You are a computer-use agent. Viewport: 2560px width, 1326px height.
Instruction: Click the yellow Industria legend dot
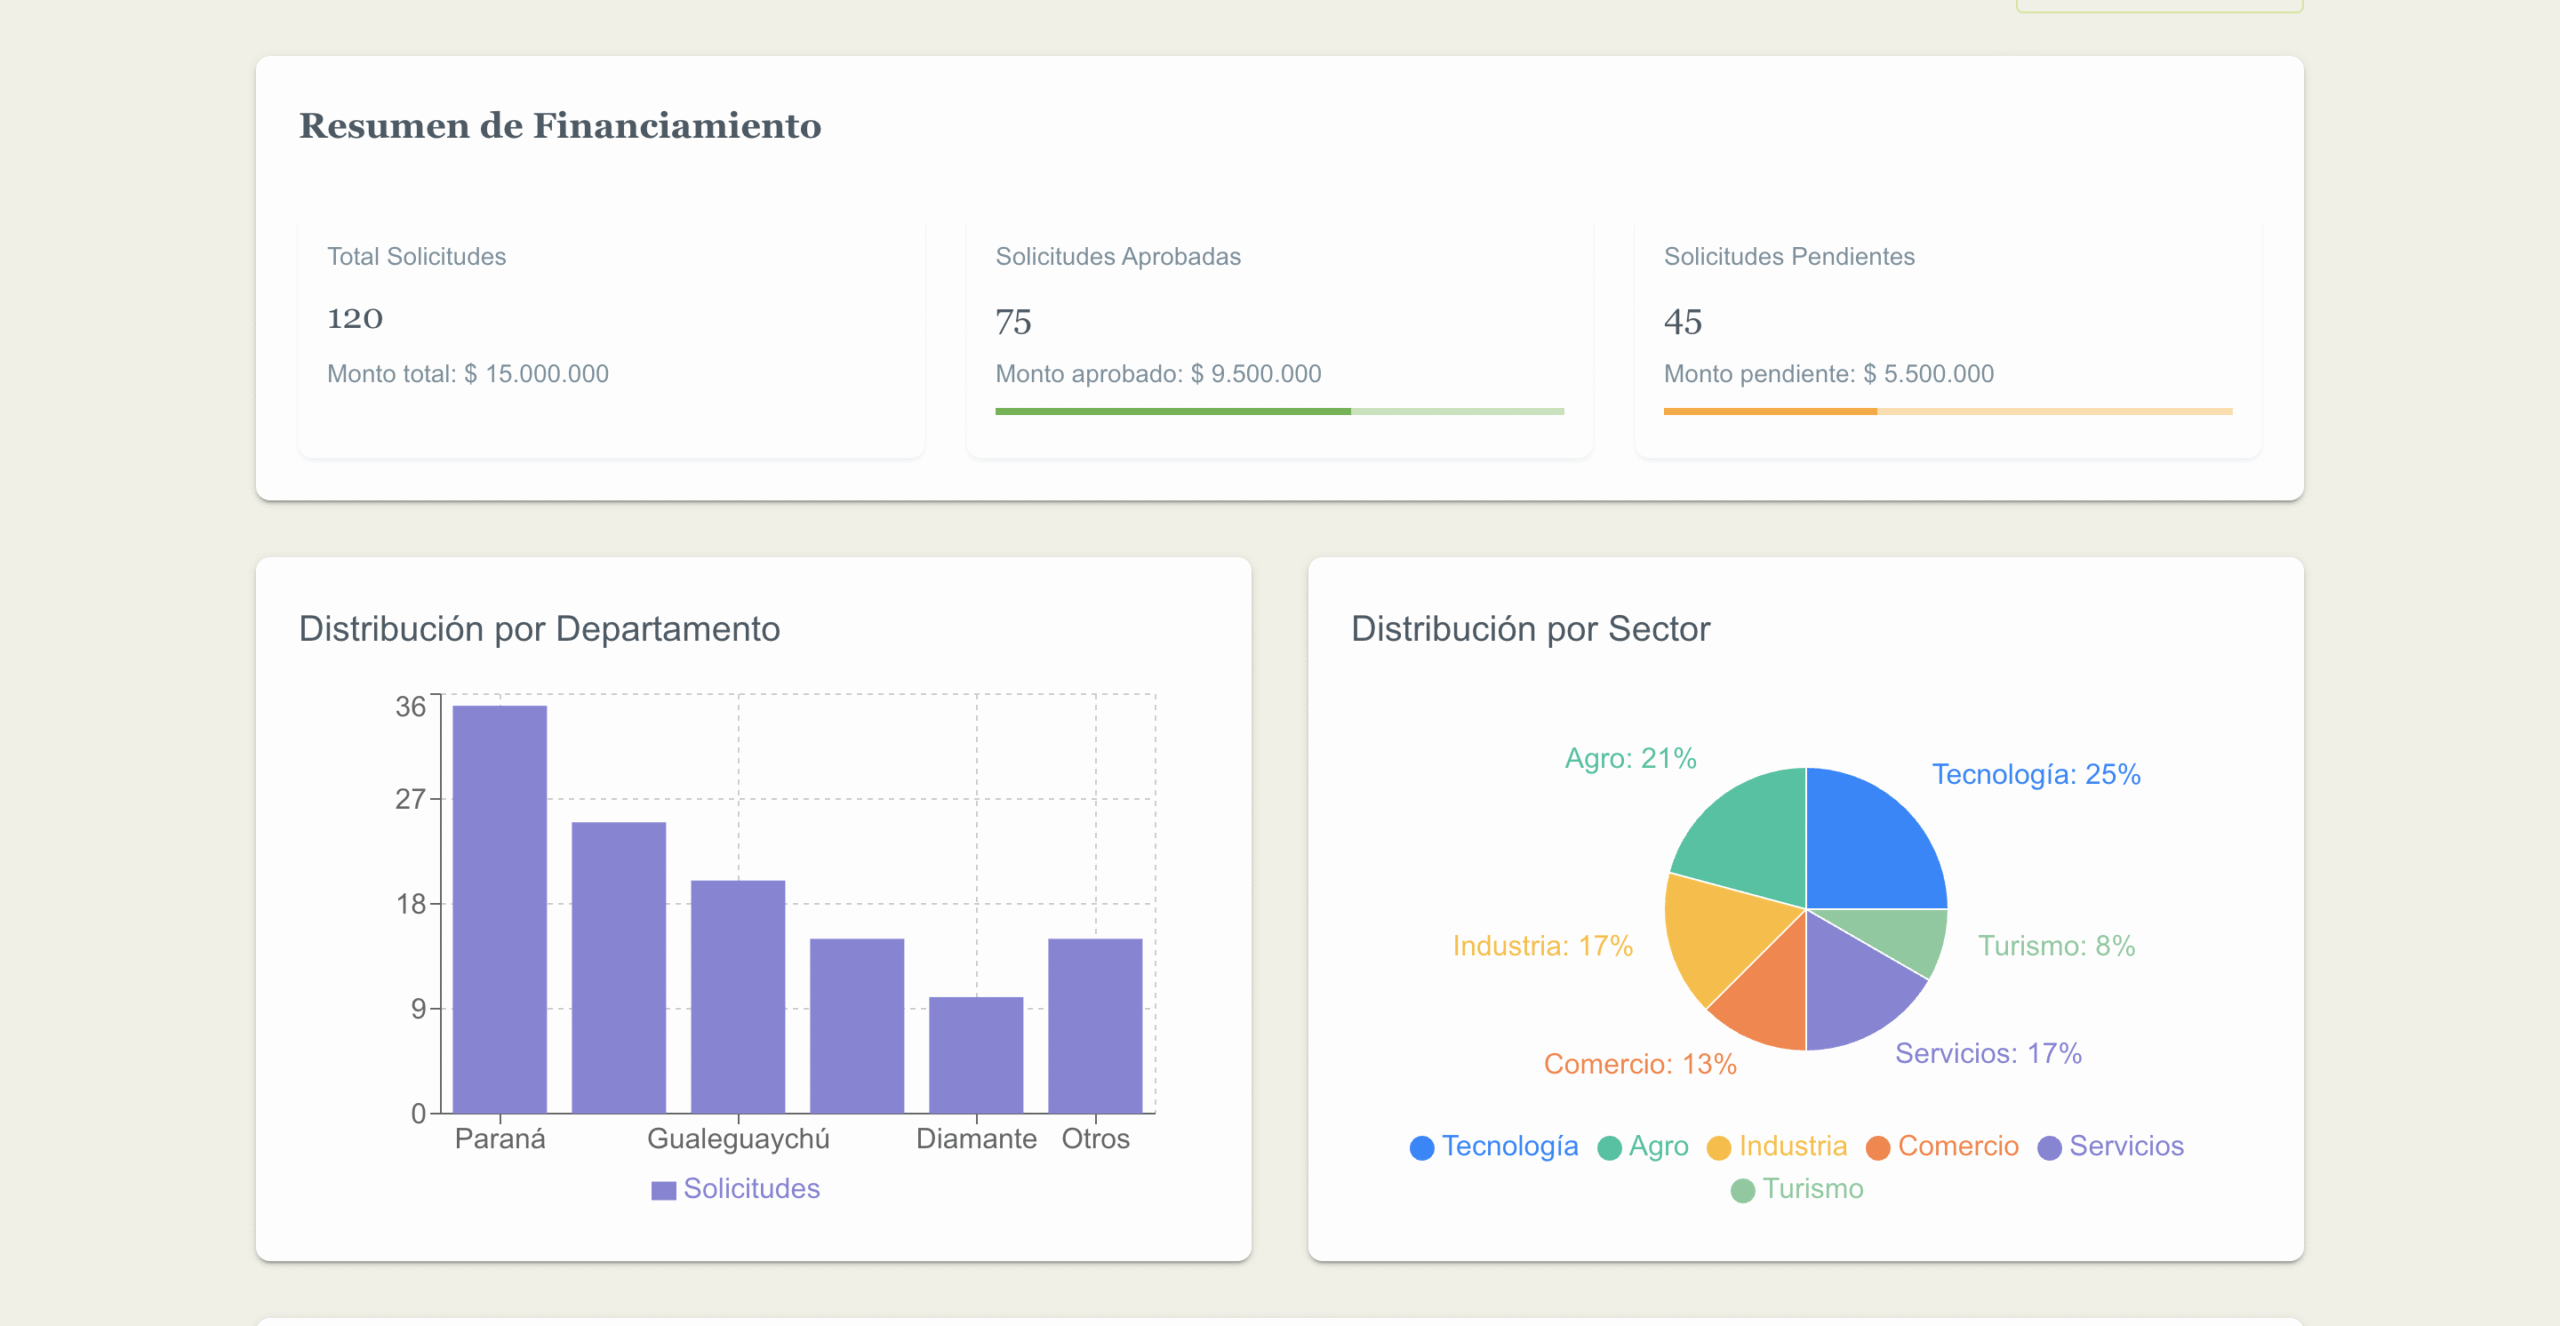coord(1721,1147)
